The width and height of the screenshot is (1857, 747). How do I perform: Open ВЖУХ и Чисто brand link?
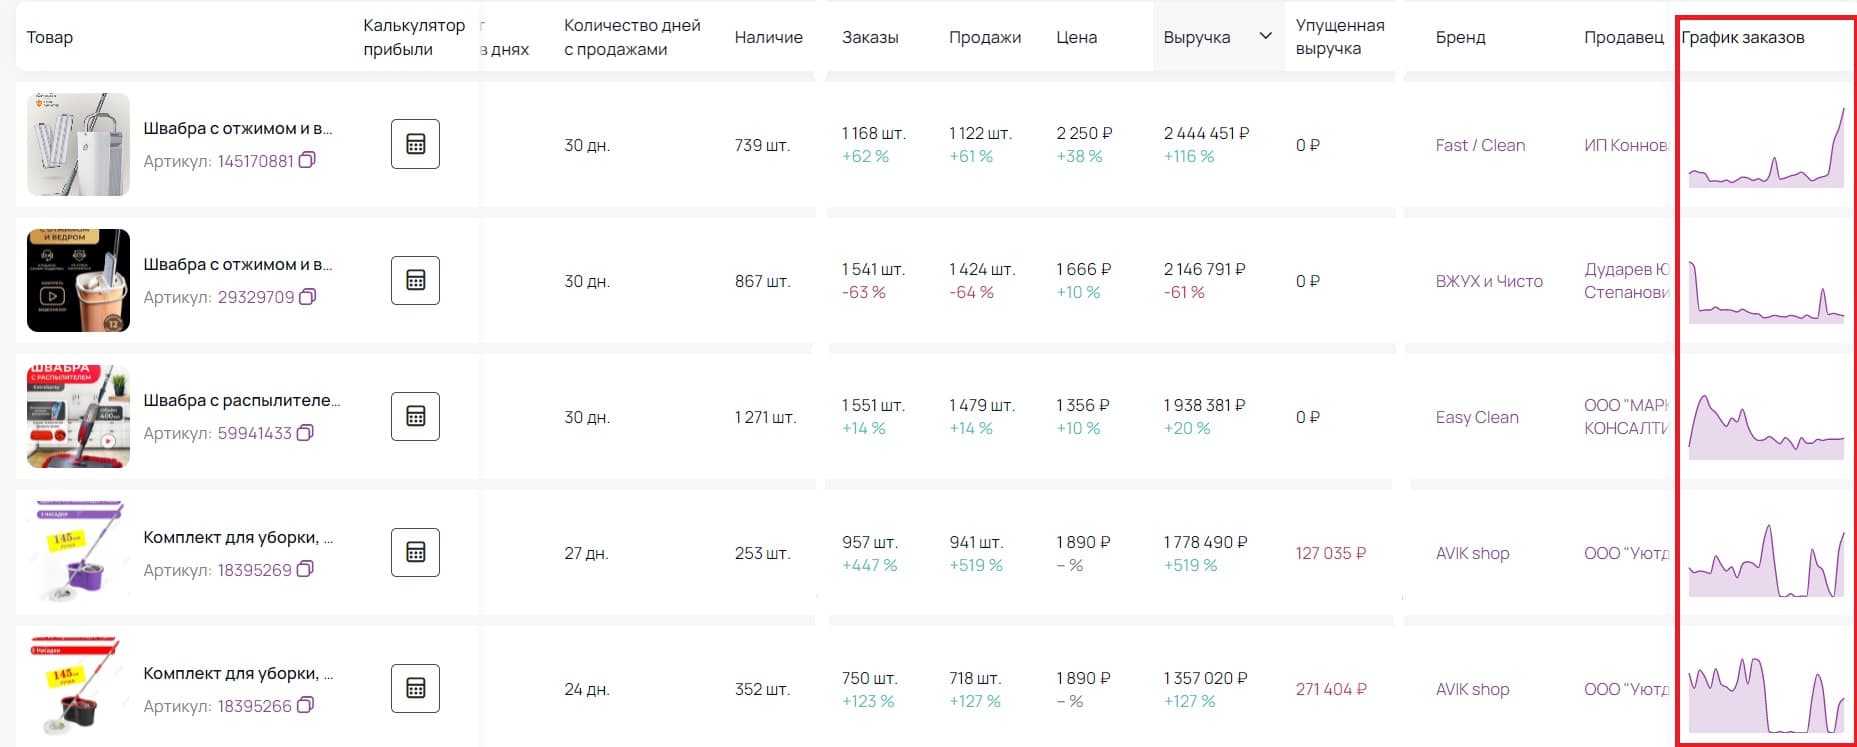pos(1489,281)
